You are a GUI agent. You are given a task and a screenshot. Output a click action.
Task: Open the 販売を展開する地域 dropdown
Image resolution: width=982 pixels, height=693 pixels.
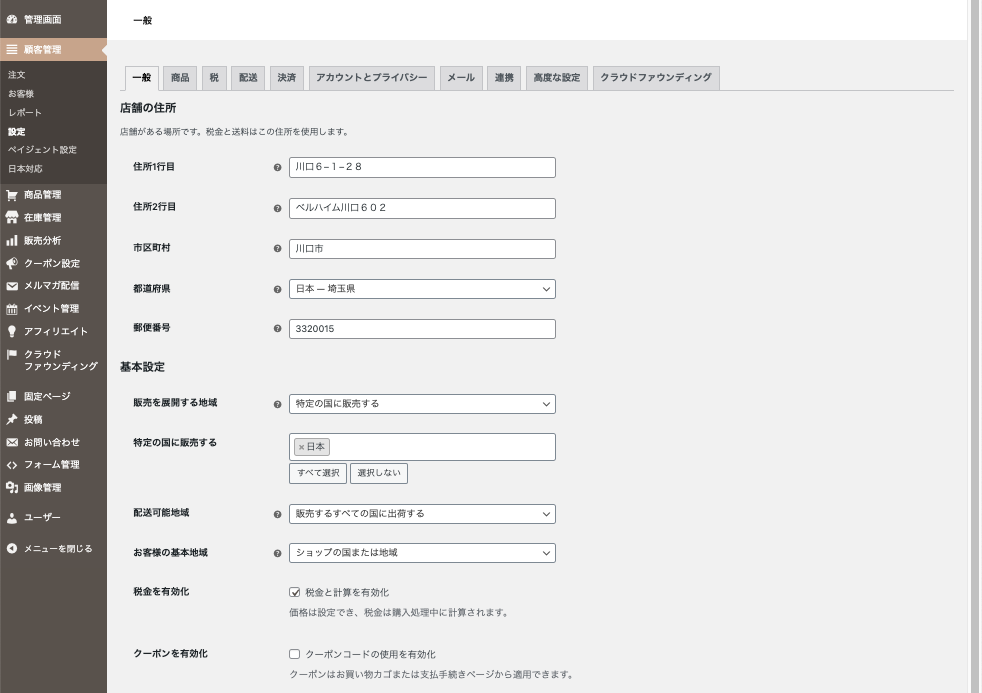[422, 404]
